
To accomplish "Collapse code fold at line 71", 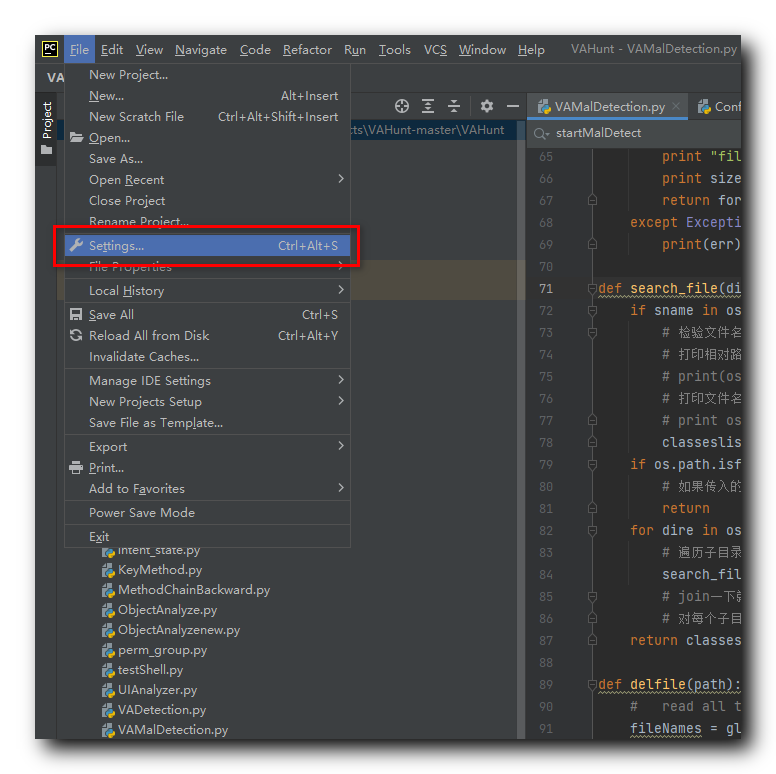I will click(x=592, y=288).
